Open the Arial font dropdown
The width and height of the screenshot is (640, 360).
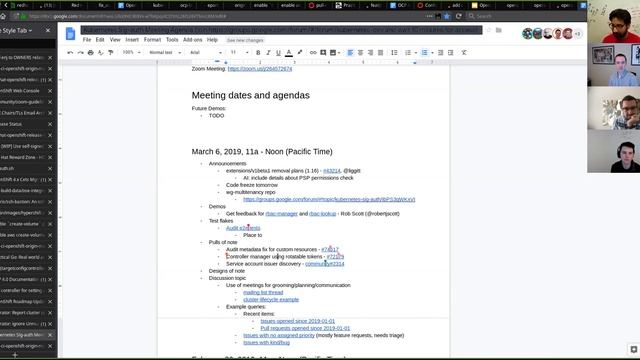click(206, 53)
